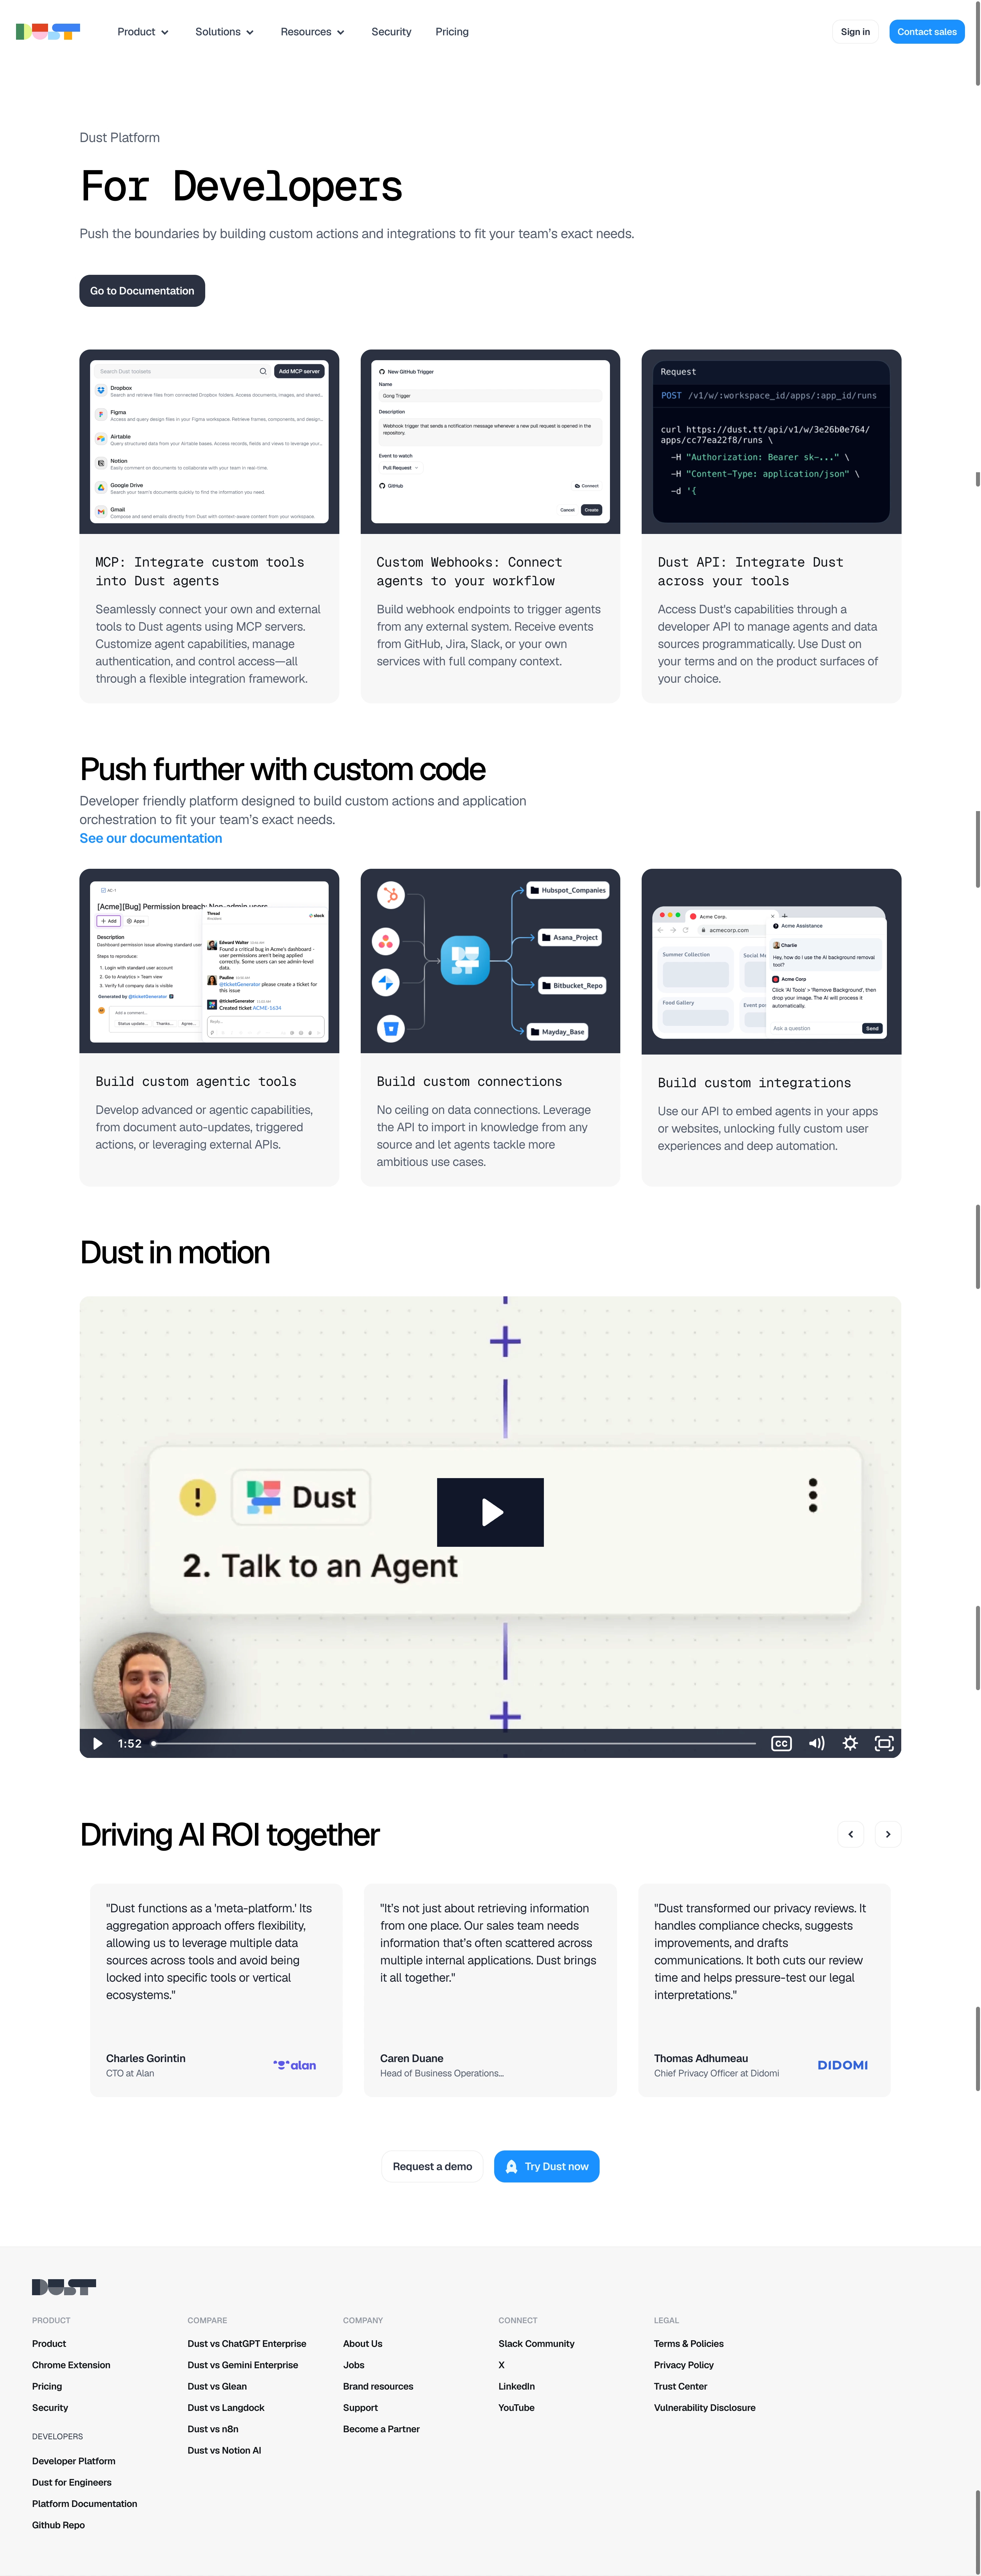Open Build custom agentic tools thumbnail
The image size is (981, 2576).
[x=209, y=961]
